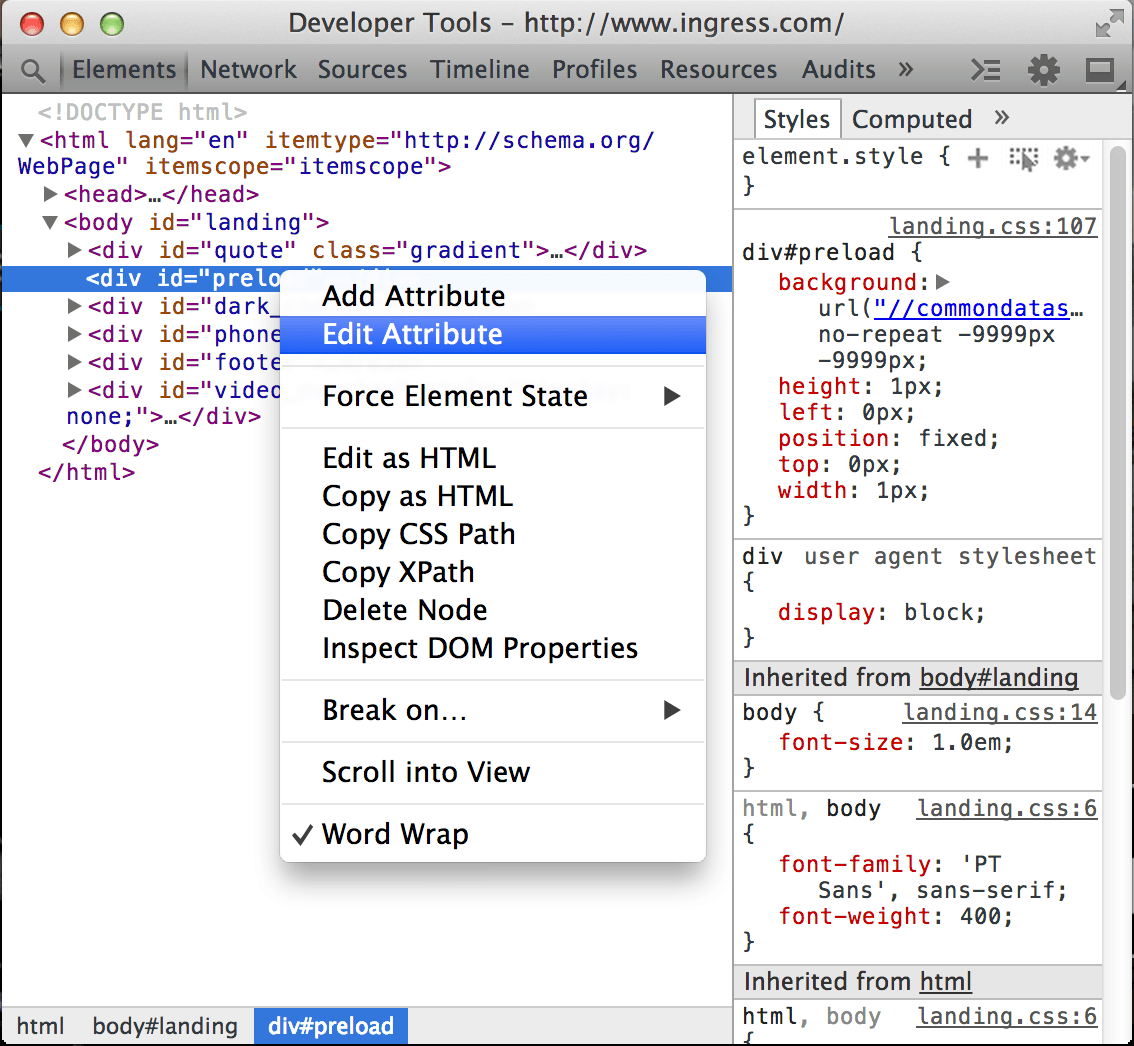Switch to the Network tab
1134x1046 pixels.
(x=248, y=69)
